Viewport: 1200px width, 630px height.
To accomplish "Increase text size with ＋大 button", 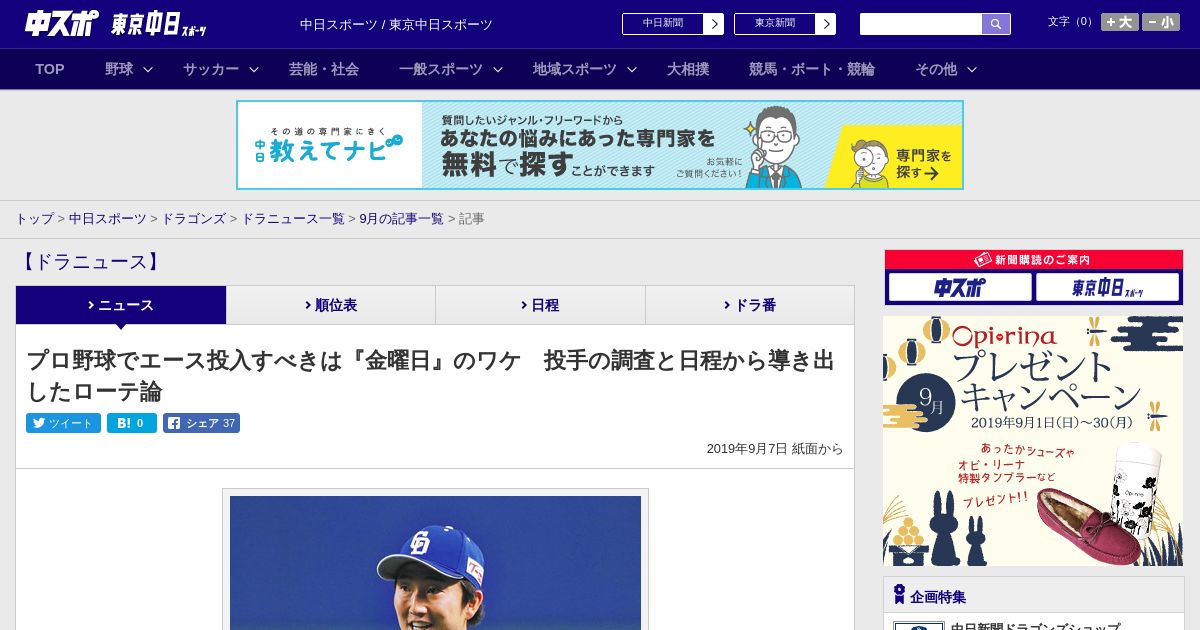I will [1119, 22].
